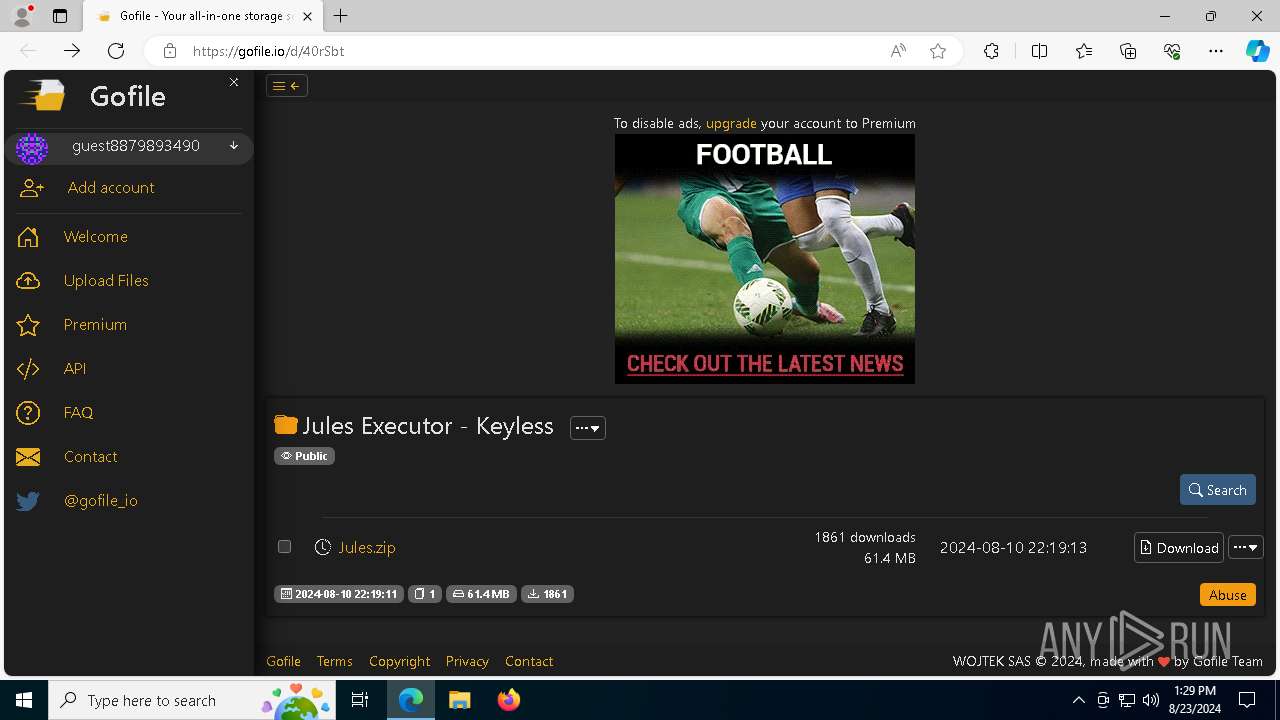
Task: Click the guest8879893490 avatar icon
Action: [x=32, y=148]
